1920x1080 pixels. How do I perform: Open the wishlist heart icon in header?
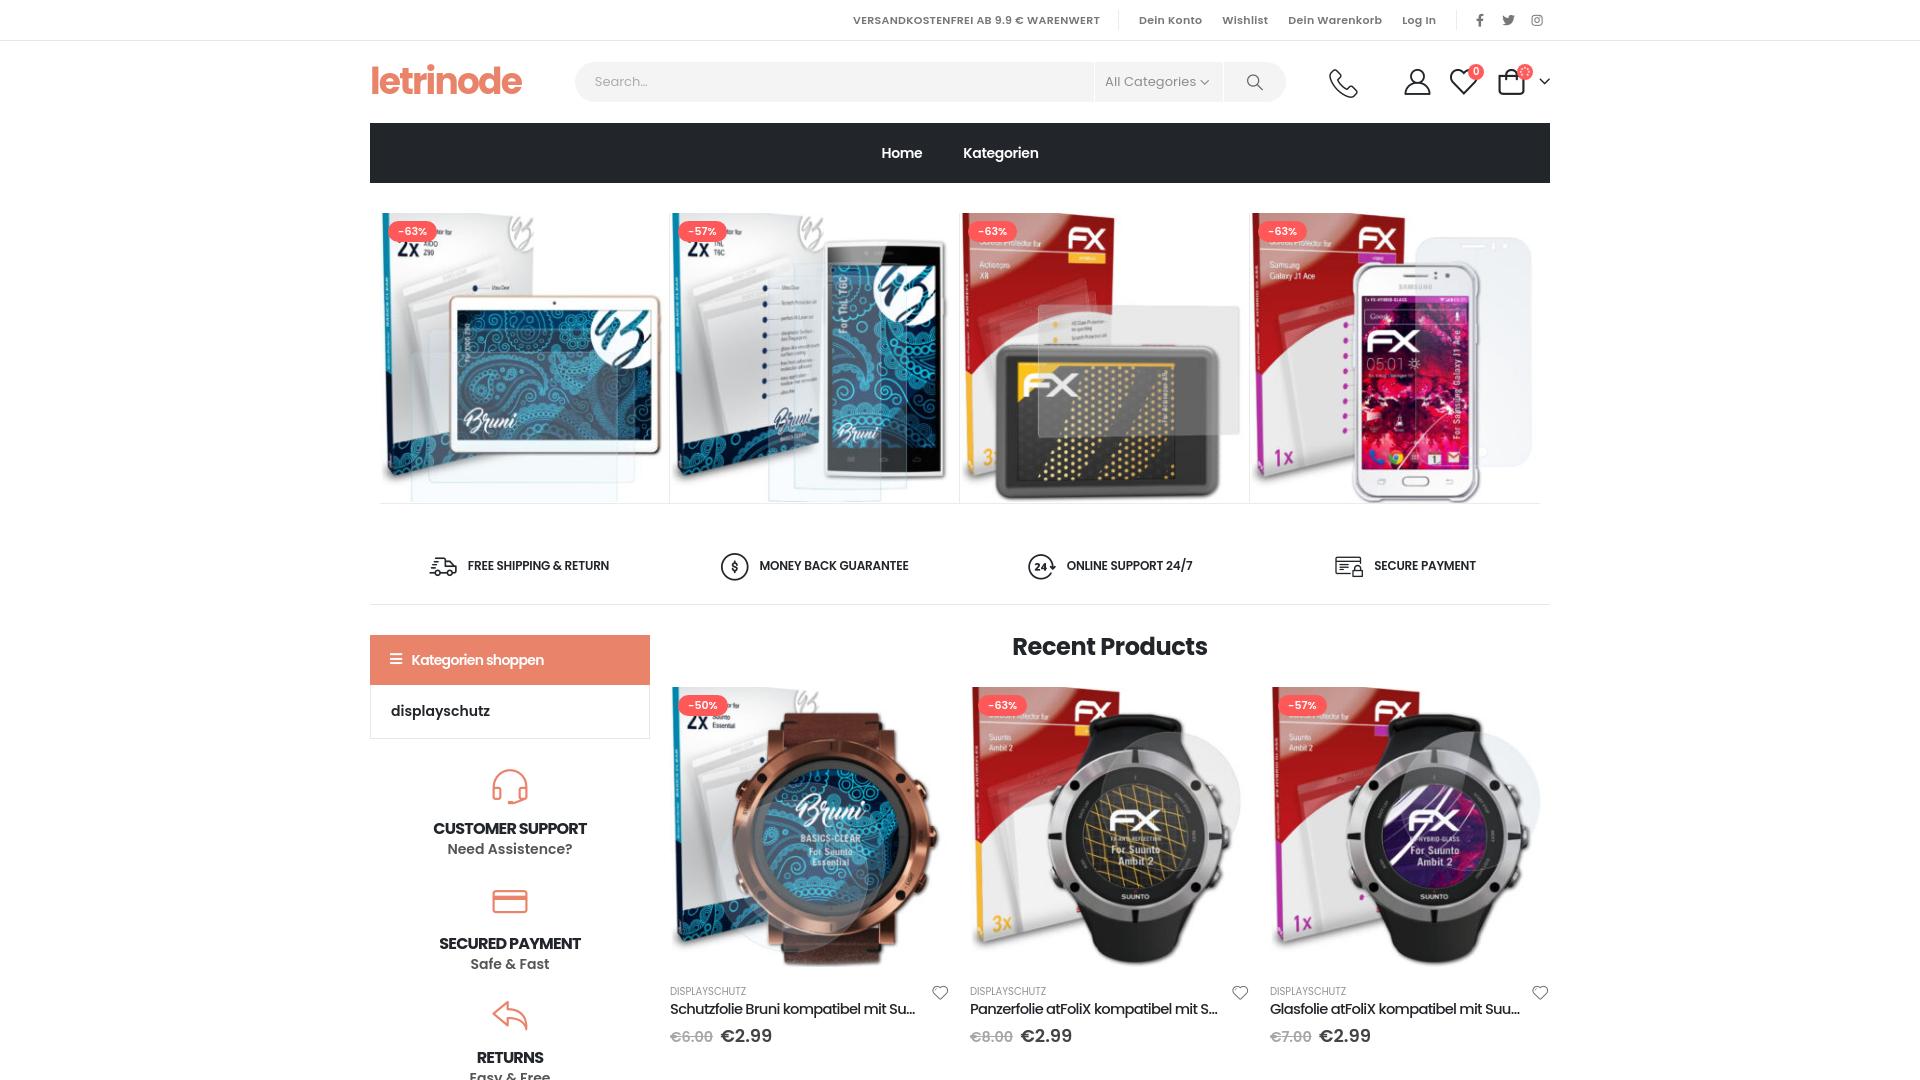(x=1463, y=82)
